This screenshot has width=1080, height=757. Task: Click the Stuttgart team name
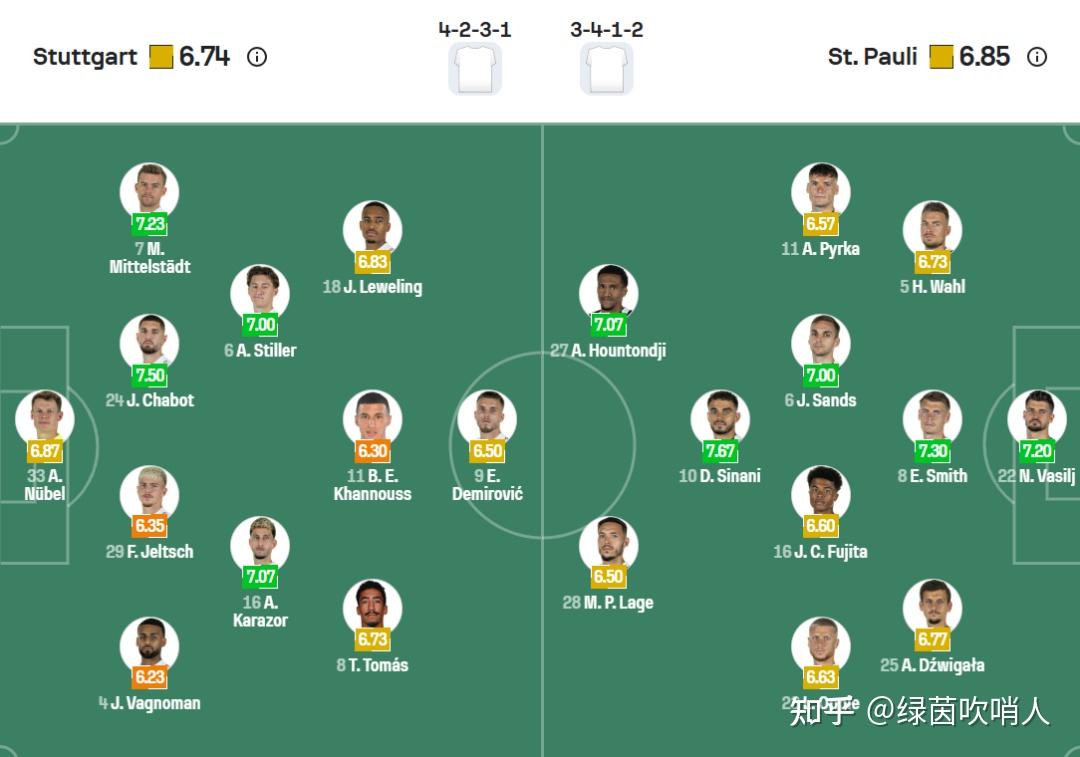(85, 57)
